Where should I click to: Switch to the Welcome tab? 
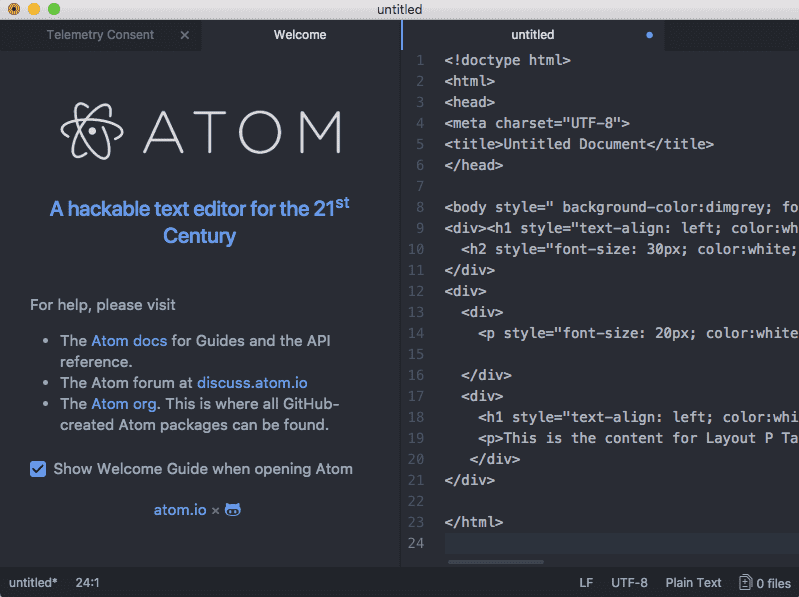click(x=300, y=35)
